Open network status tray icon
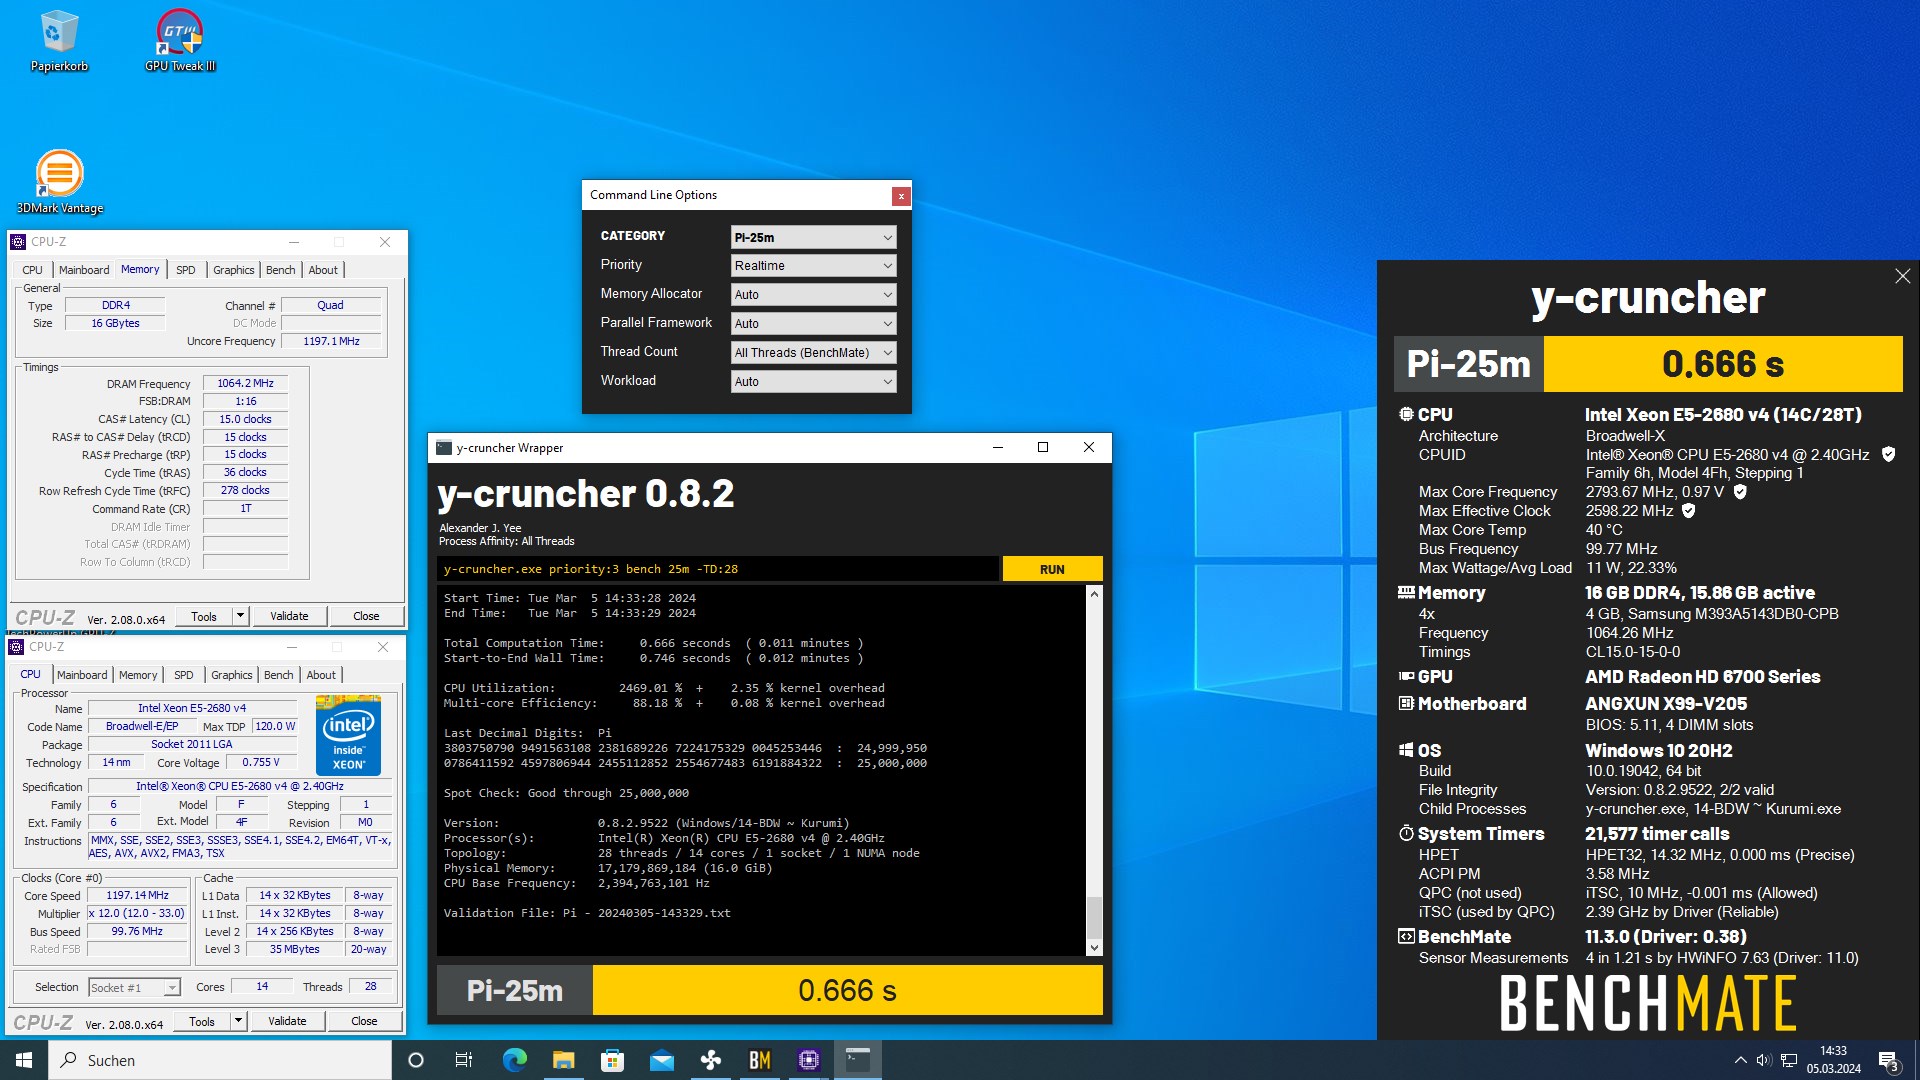The width and height of the screenshot is (1920, 1080). 1789,1060
